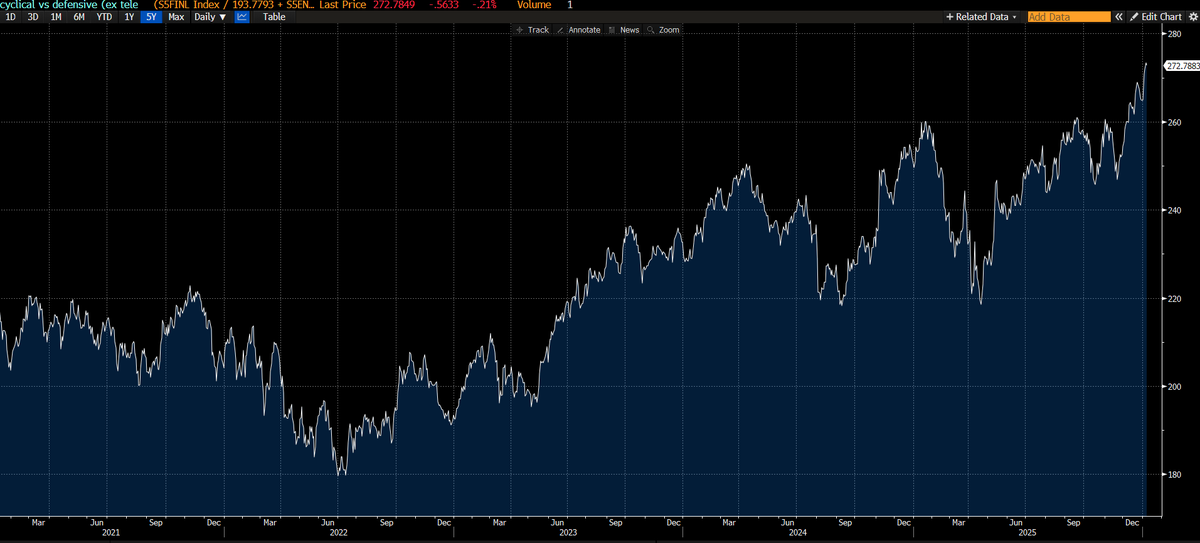1200x543 pixels.
Task: Open chart settings gear icon
Action: coord(1191,17)
